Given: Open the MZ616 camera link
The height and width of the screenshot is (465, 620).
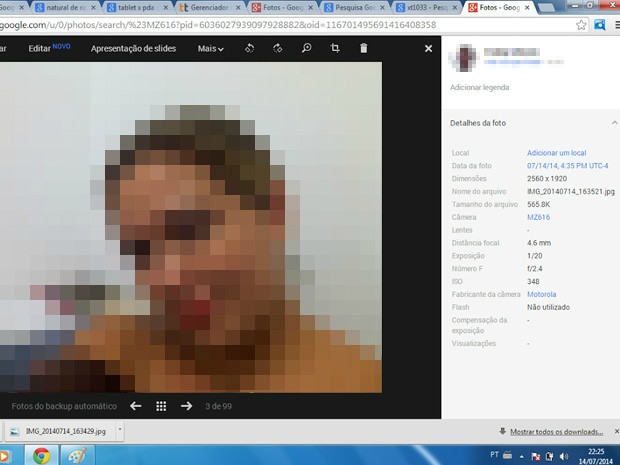Looking at the screenshot, I should pos(538,217).
